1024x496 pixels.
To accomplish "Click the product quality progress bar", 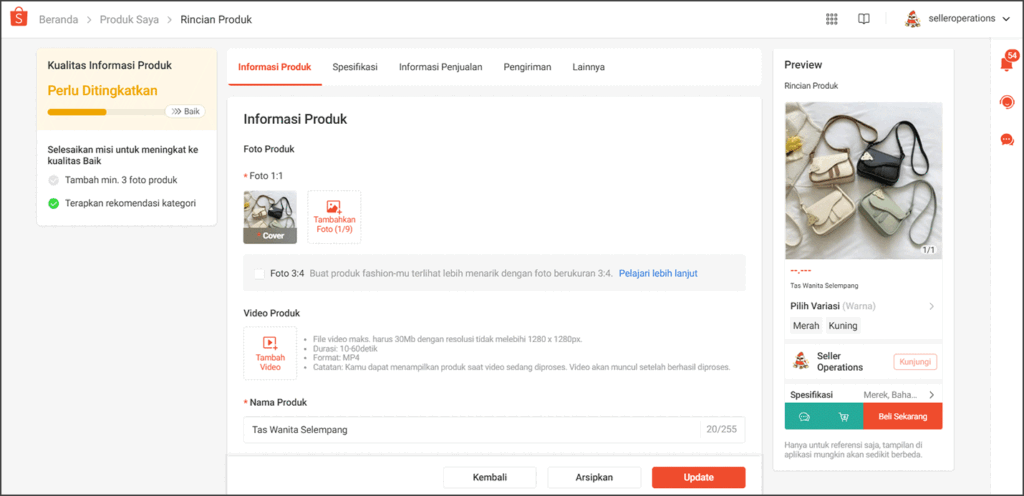I will coord(106,112).
